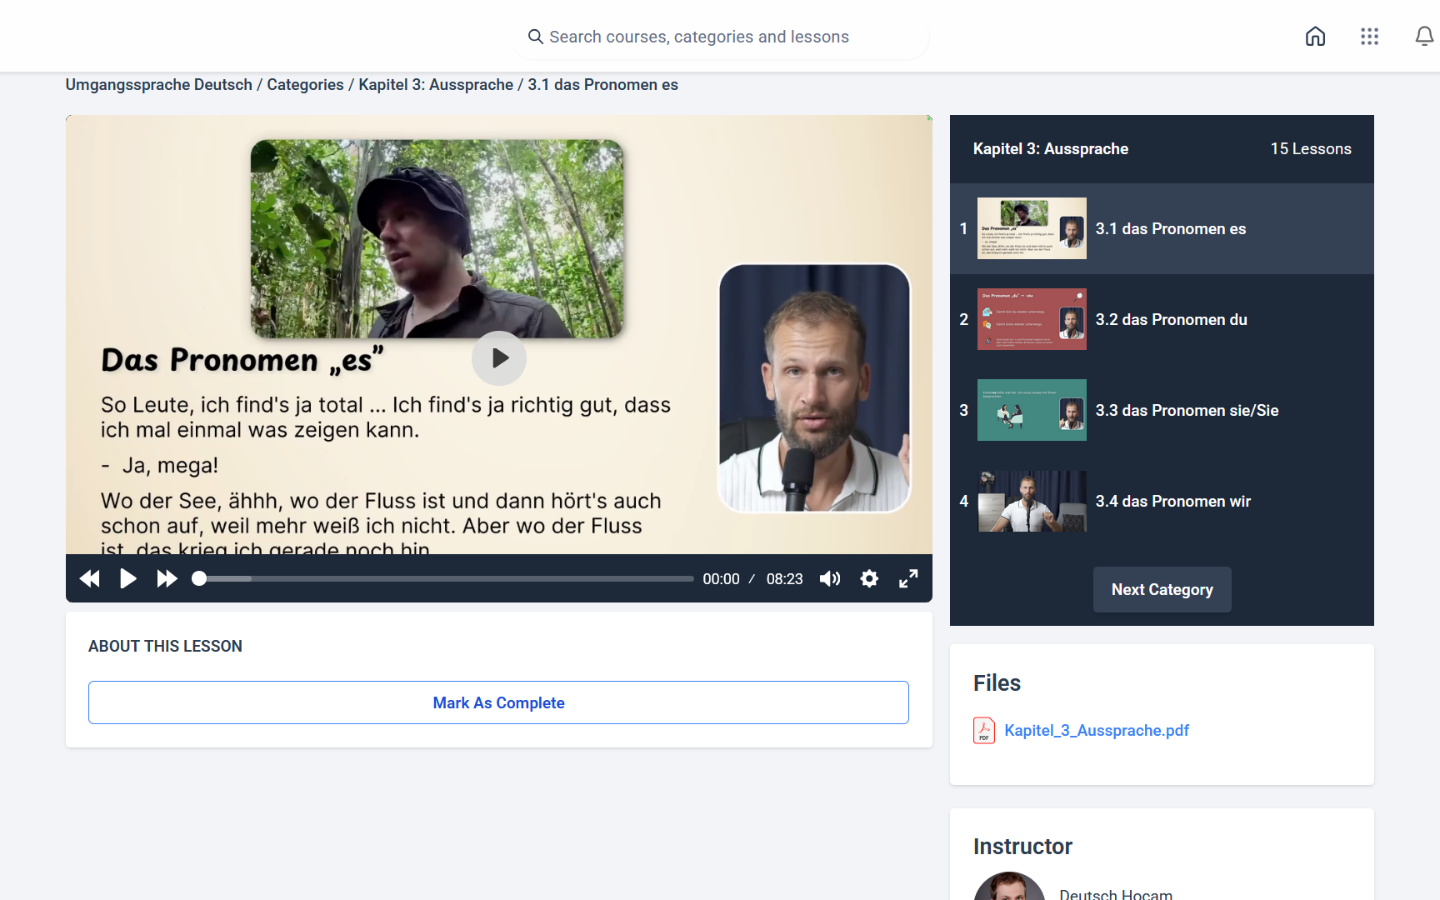
Task: Click the search courses input field
Action: 720,37
